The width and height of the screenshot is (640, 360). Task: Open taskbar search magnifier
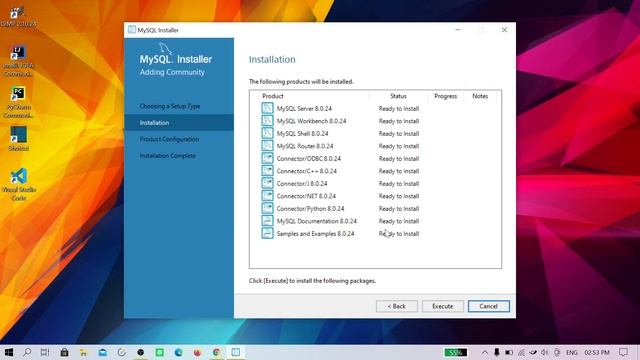pyautogui.click(x=27, y=352)
